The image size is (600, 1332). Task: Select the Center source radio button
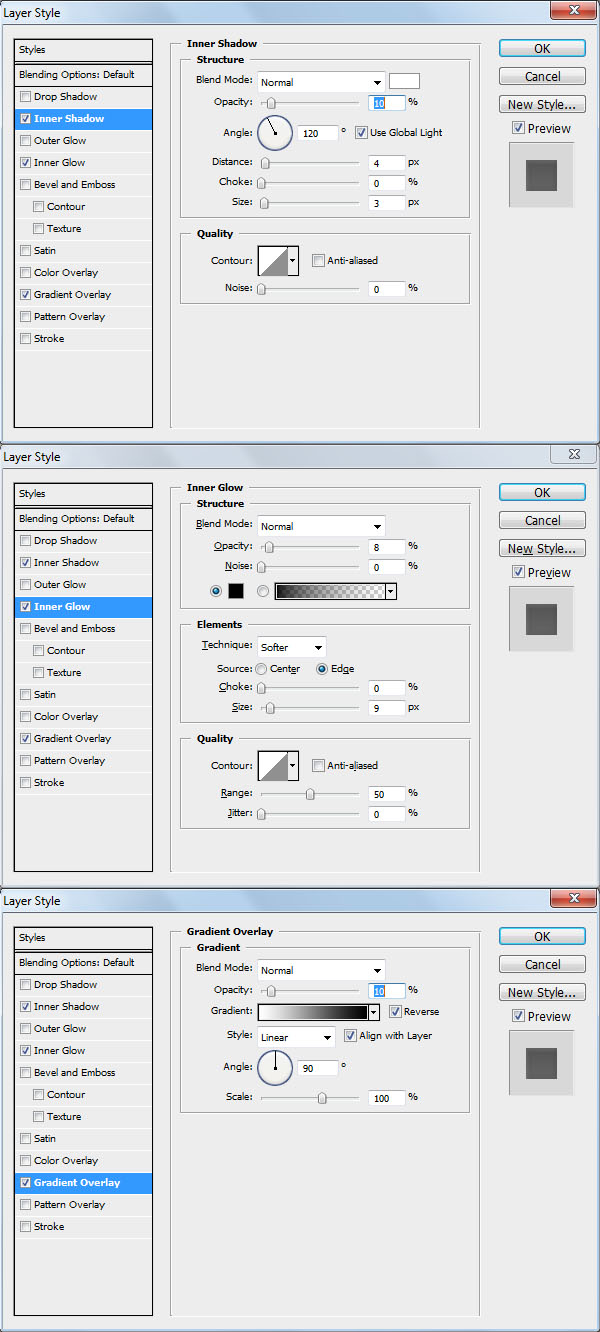click(261, 669)
